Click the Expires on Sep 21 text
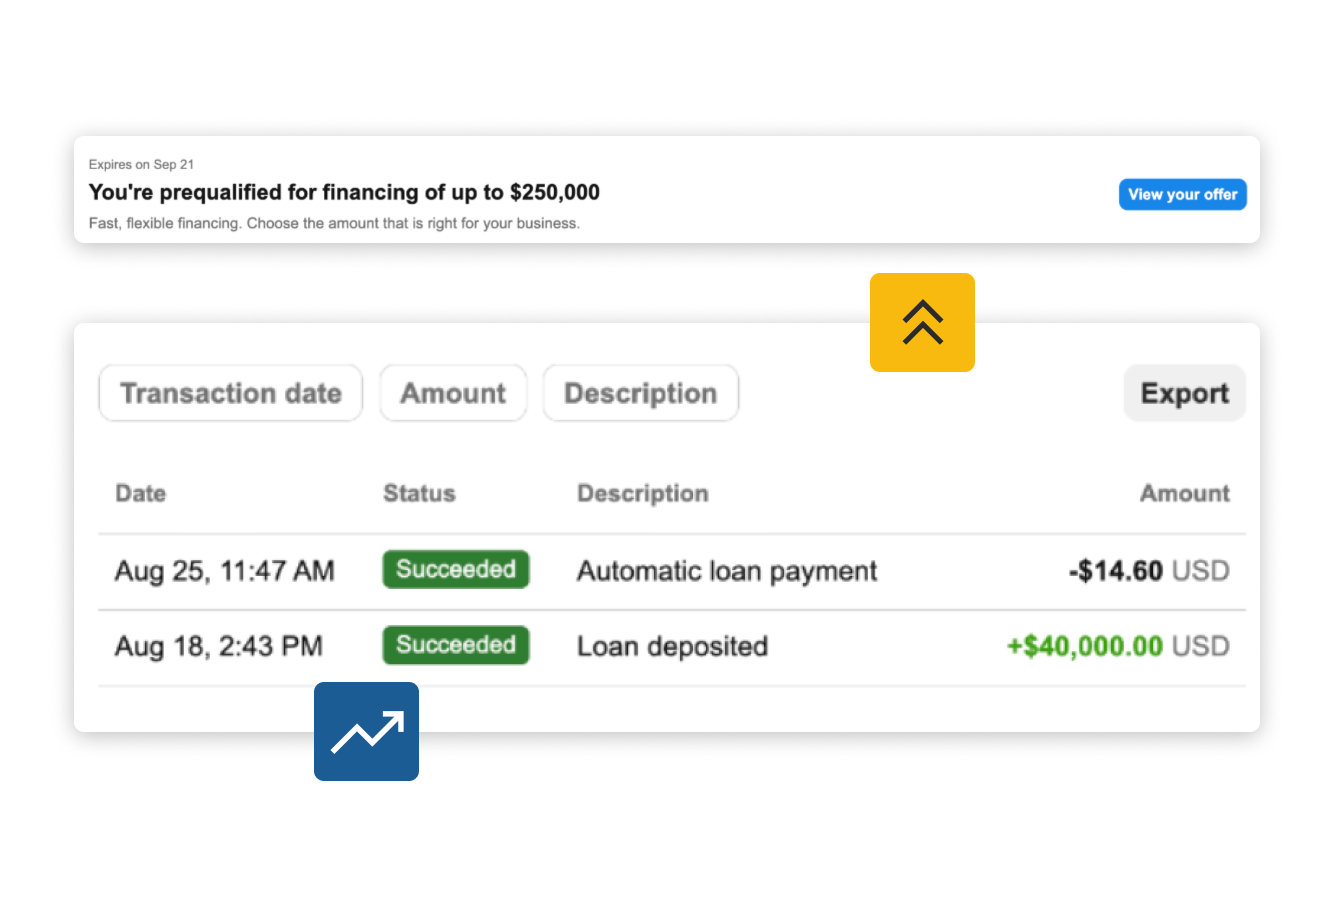Screen dimensions: 1334x917 pyautogui.click(x=141, y=164)
